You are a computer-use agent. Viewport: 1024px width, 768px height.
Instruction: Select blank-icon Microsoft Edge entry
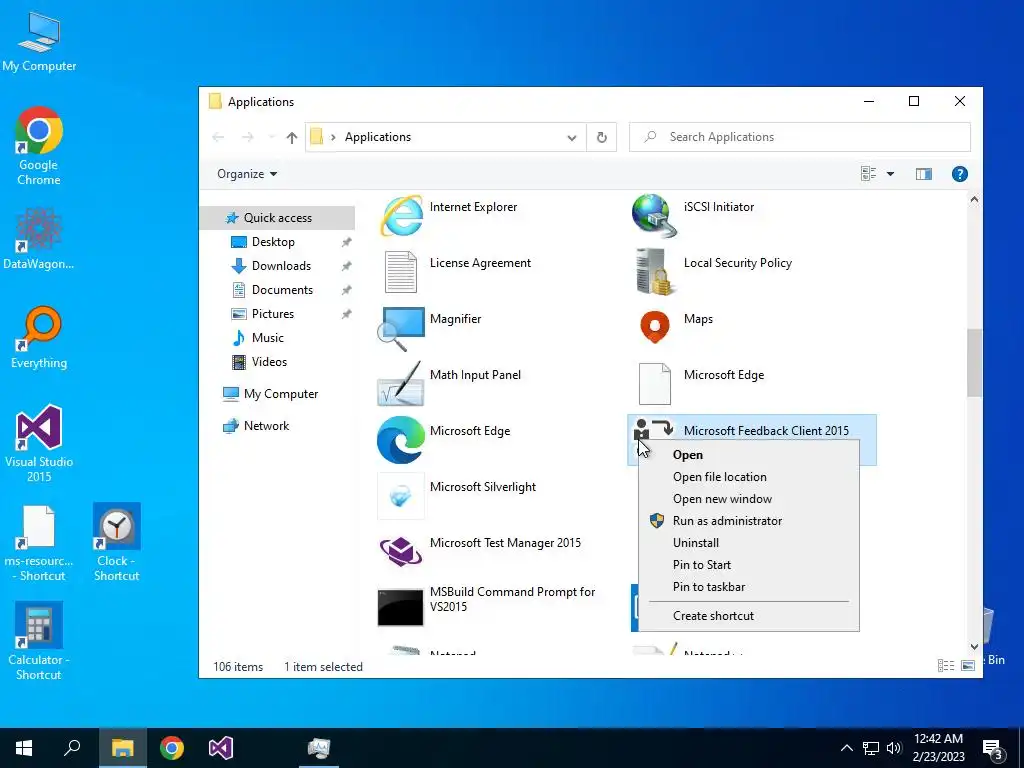coord(654,385)
